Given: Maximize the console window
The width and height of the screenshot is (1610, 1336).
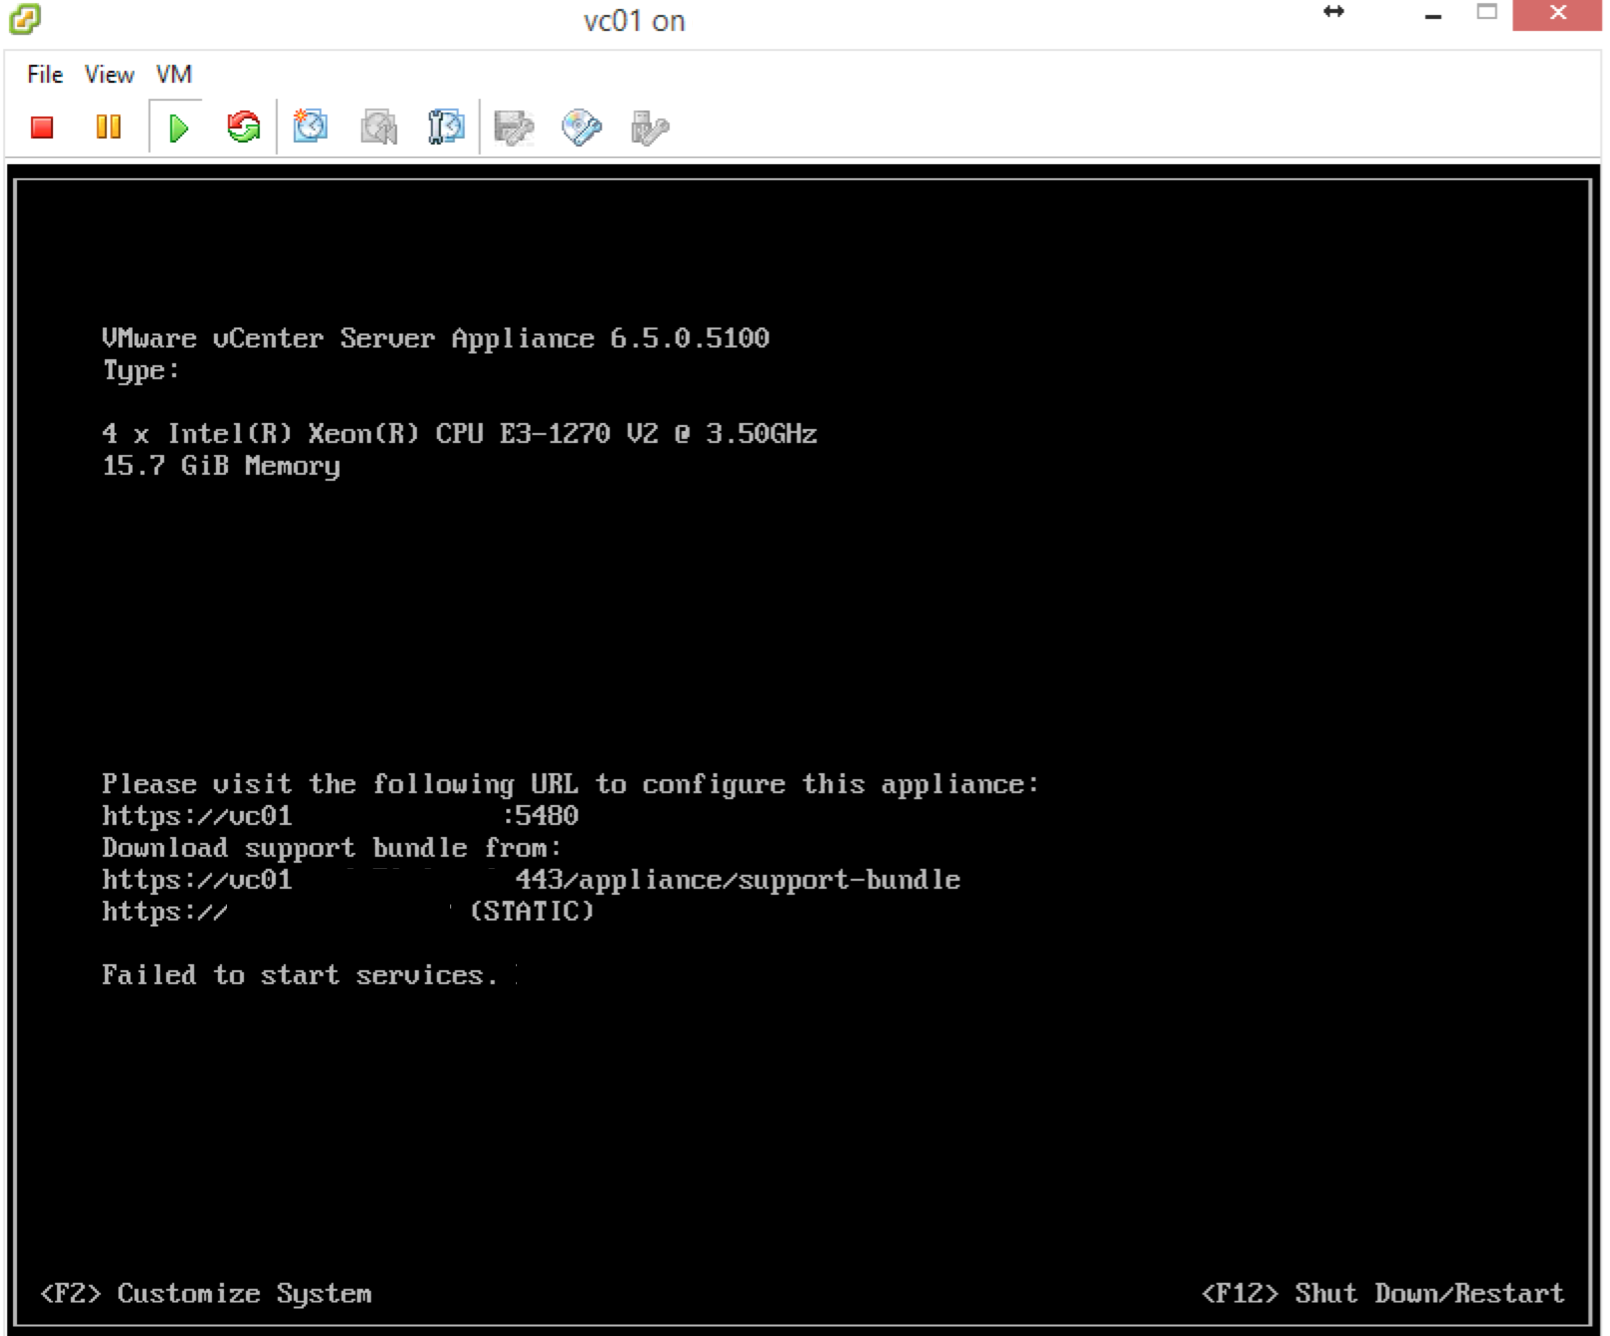Looking at the screenshot, I should tap(1487, 13).
